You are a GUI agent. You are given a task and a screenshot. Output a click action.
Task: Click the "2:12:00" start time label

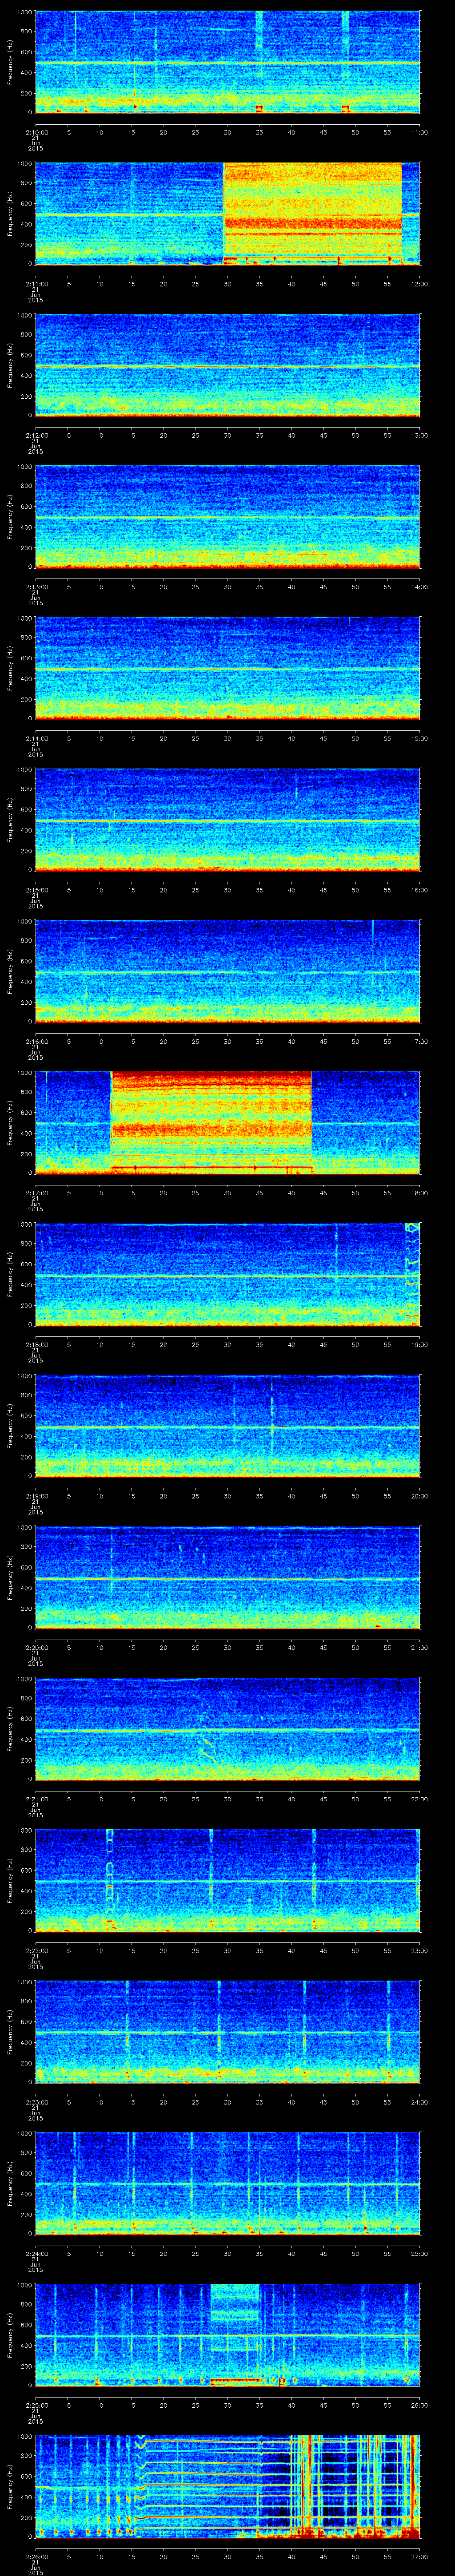pos(36,435)
